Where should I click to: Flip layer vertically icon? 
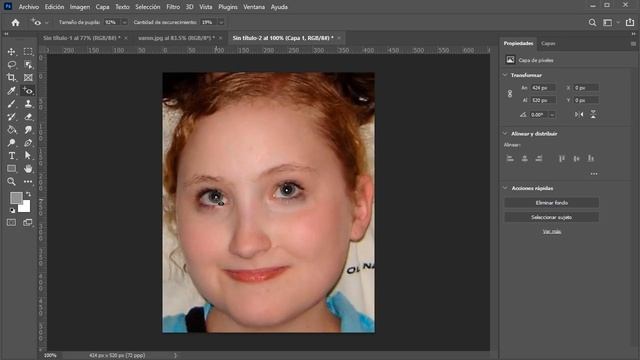tap(593, 115)
